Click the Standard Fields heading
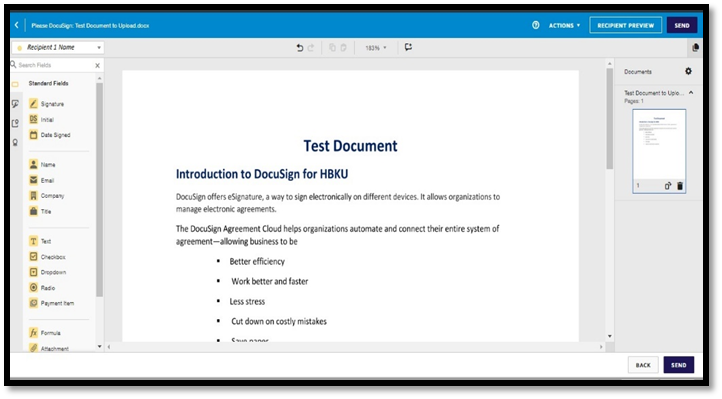The height and width of the screenshot is (399, 722). [48, 83]
